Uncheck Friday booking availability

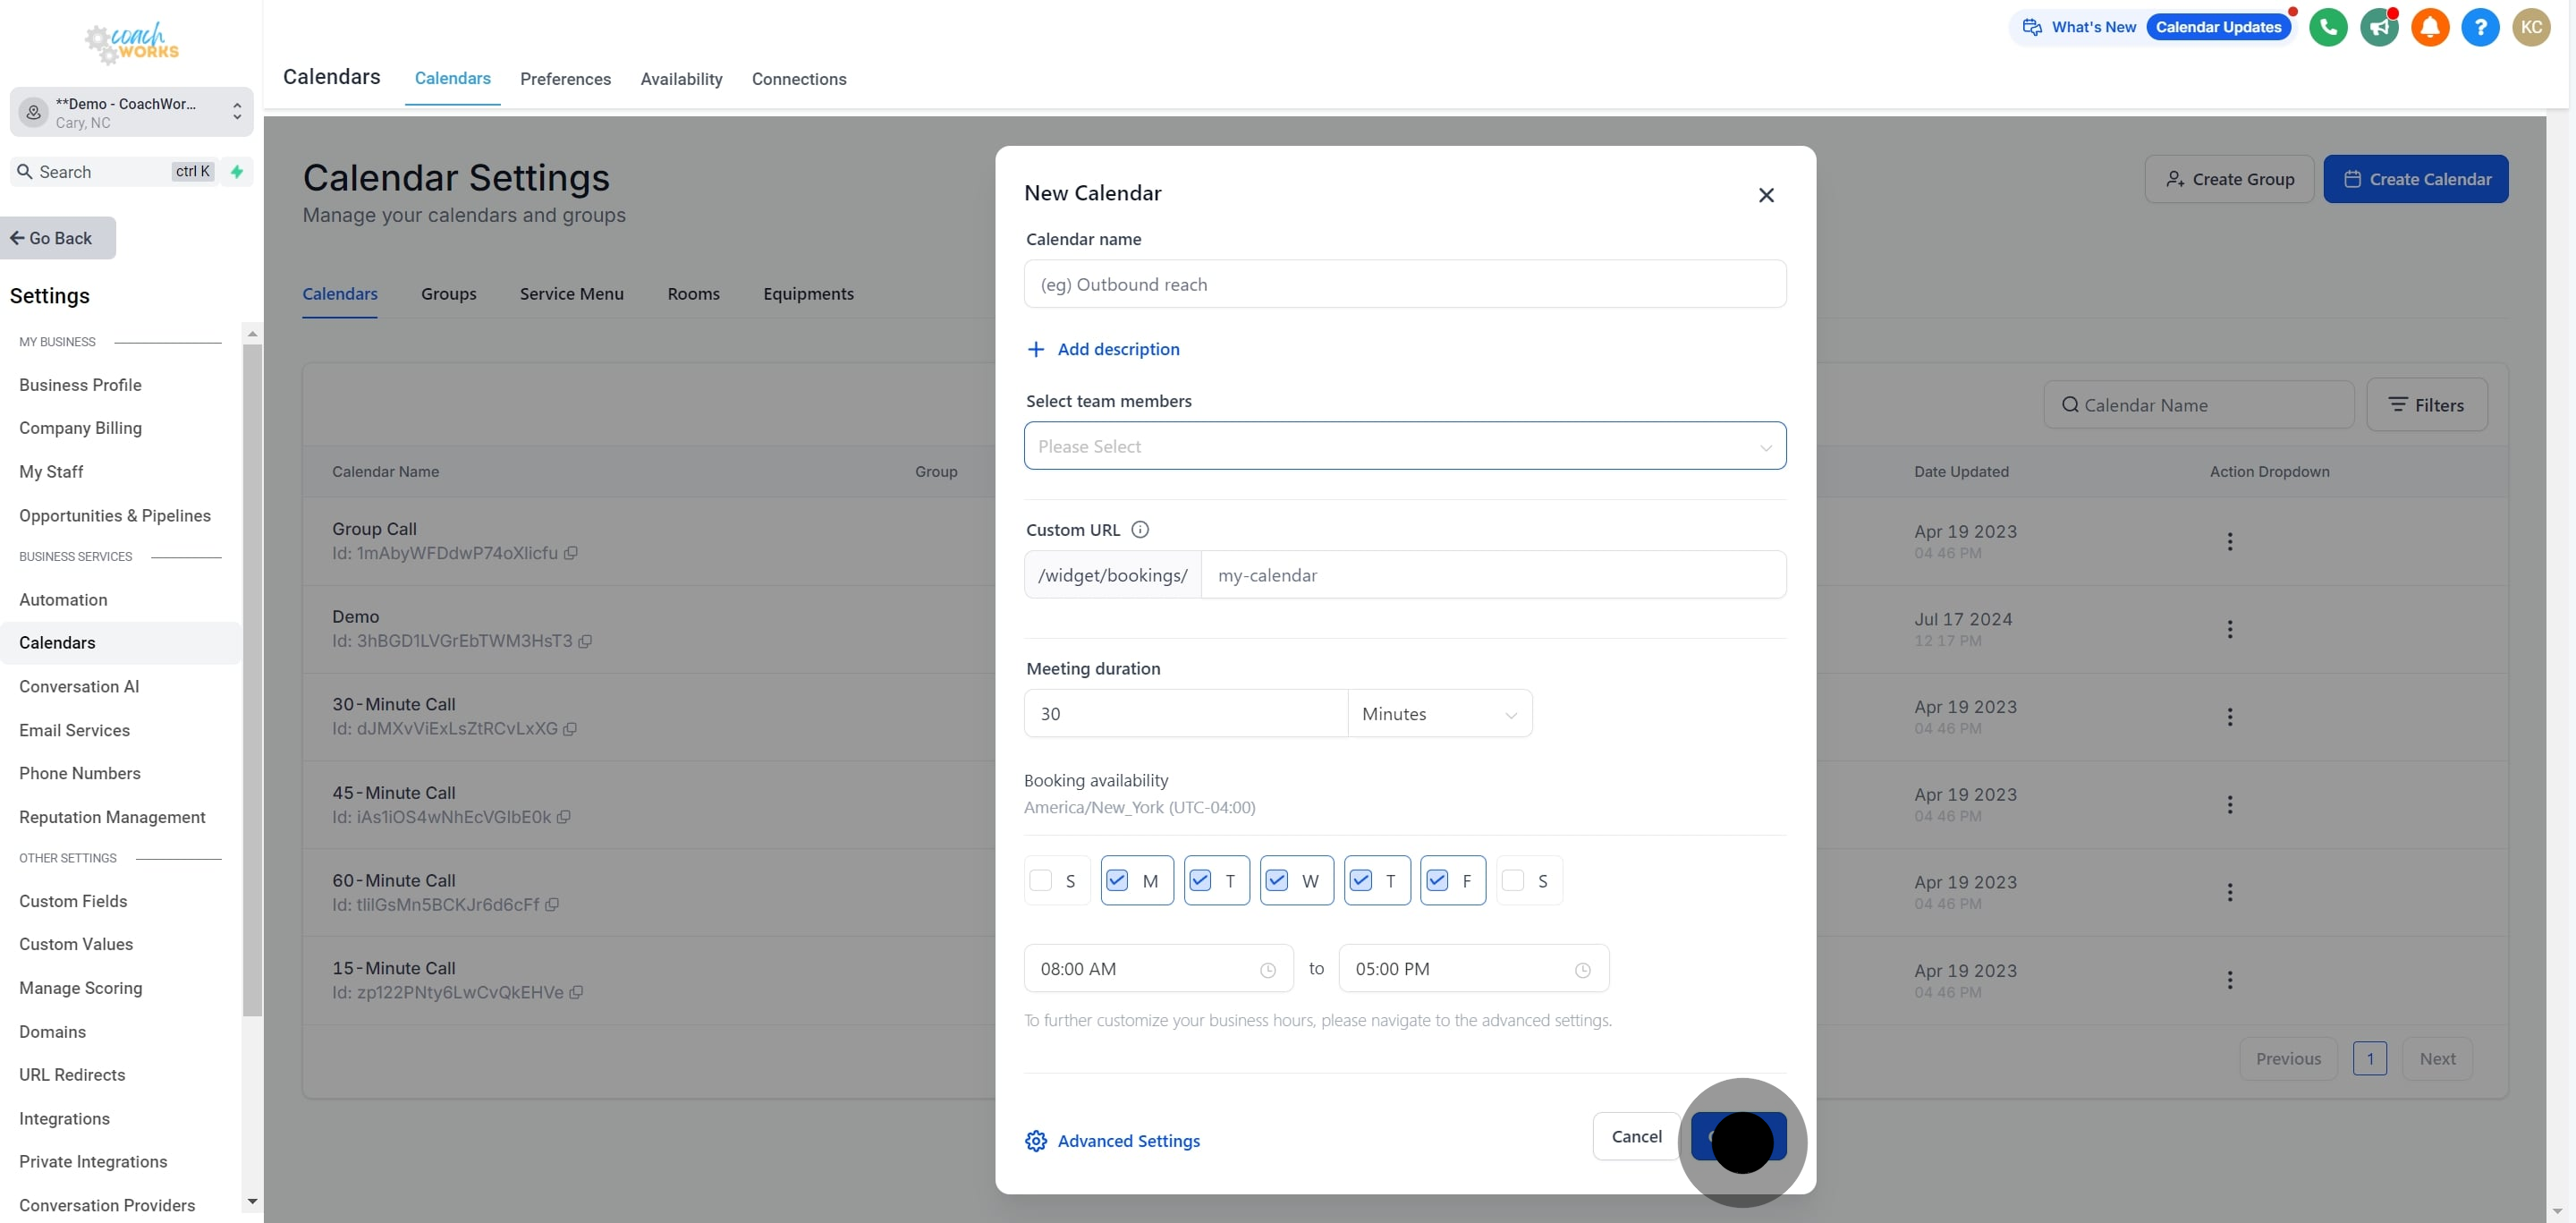click(x=1437, y=880)
